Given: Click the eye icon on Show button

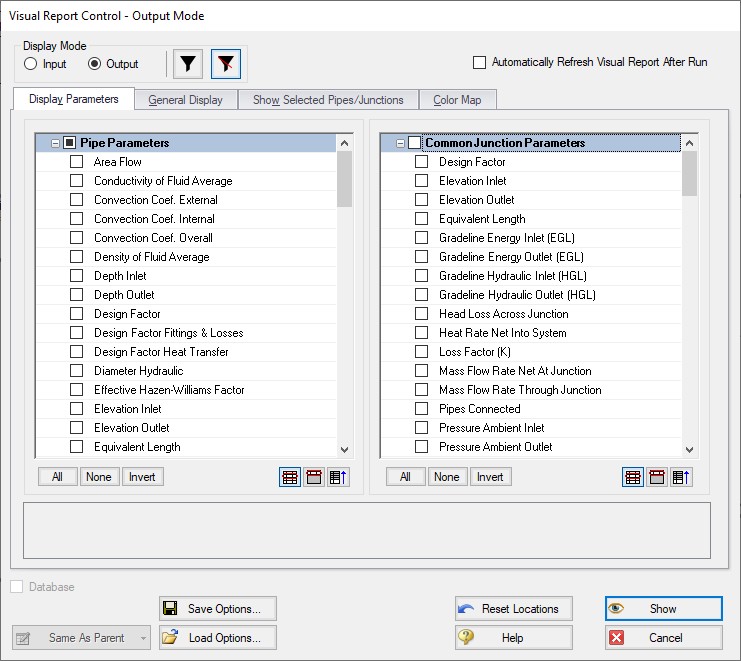Looking at the screenshot, I should point(616,608).
